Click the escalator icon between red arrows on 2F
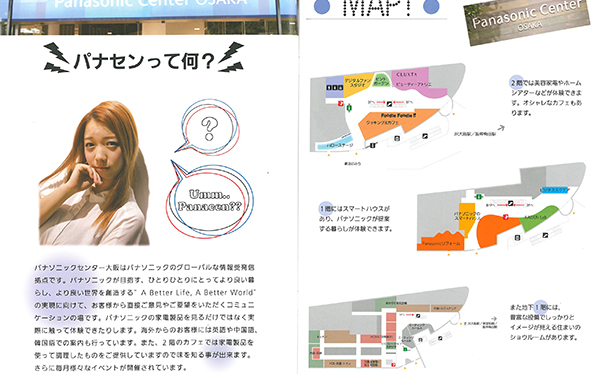This screenshot has height=374, width=600. (x=389, y=103)
